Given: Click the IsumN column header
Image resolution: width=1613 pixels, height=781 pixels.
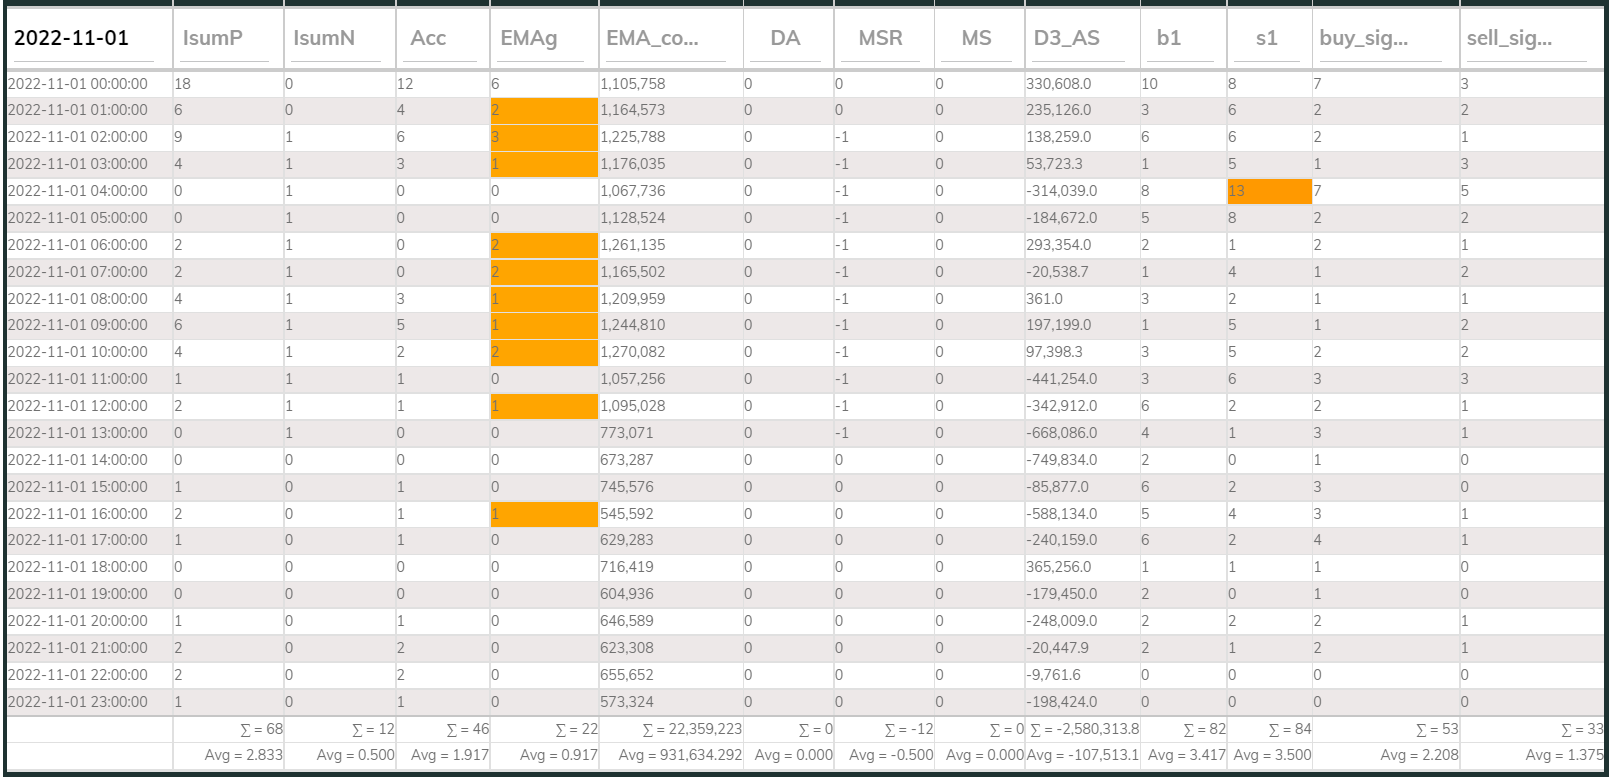Looking at the screenshot, I should pos(339,38).
